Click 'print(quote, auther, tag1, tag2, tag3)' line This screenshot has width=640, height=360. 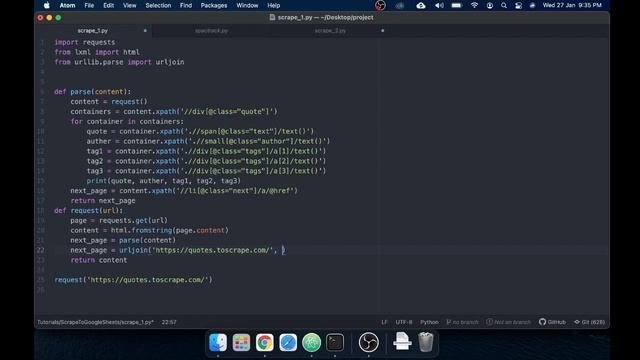(x=164, y=180)
